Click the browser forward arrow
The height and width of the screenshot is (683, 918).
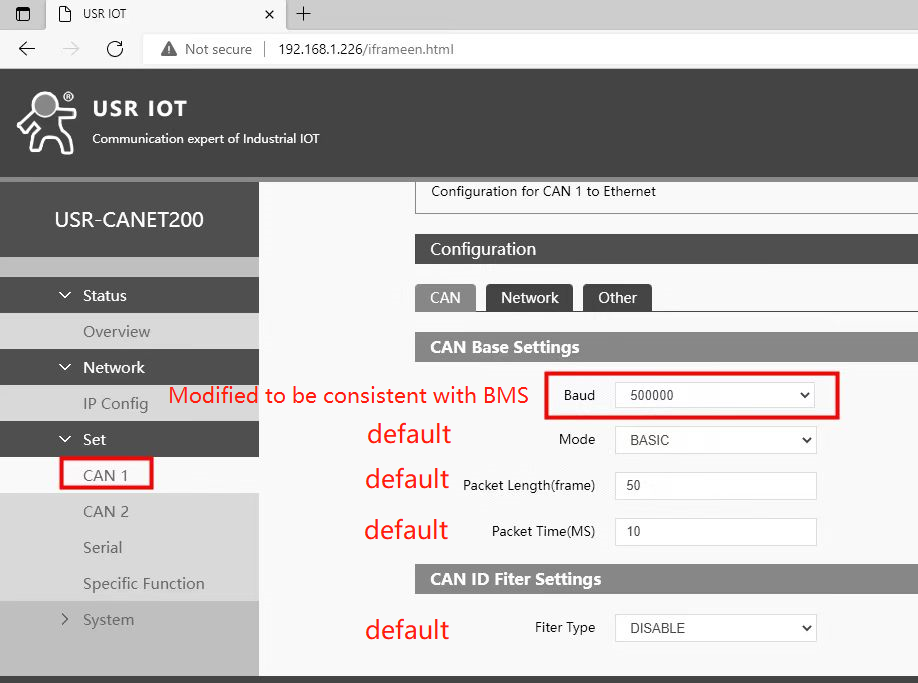[x=71, y=49]
